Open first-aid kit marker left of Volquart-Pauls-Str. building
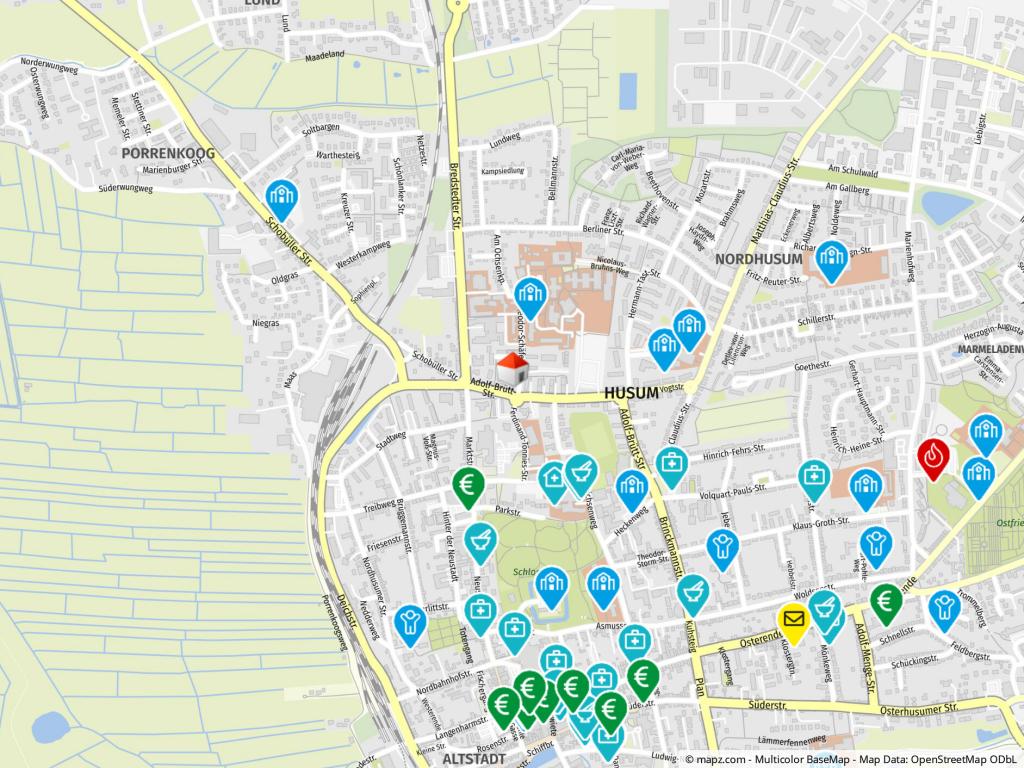This screenshot has width=1024, height=768. 815,476
